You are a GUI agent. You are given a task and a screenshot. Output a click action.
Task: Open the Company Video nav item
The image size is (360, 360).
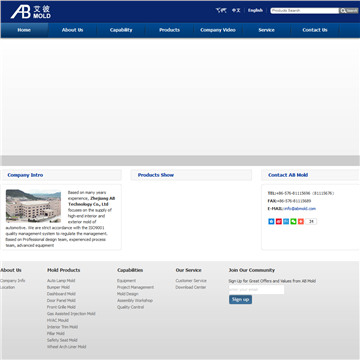(218, 30)
